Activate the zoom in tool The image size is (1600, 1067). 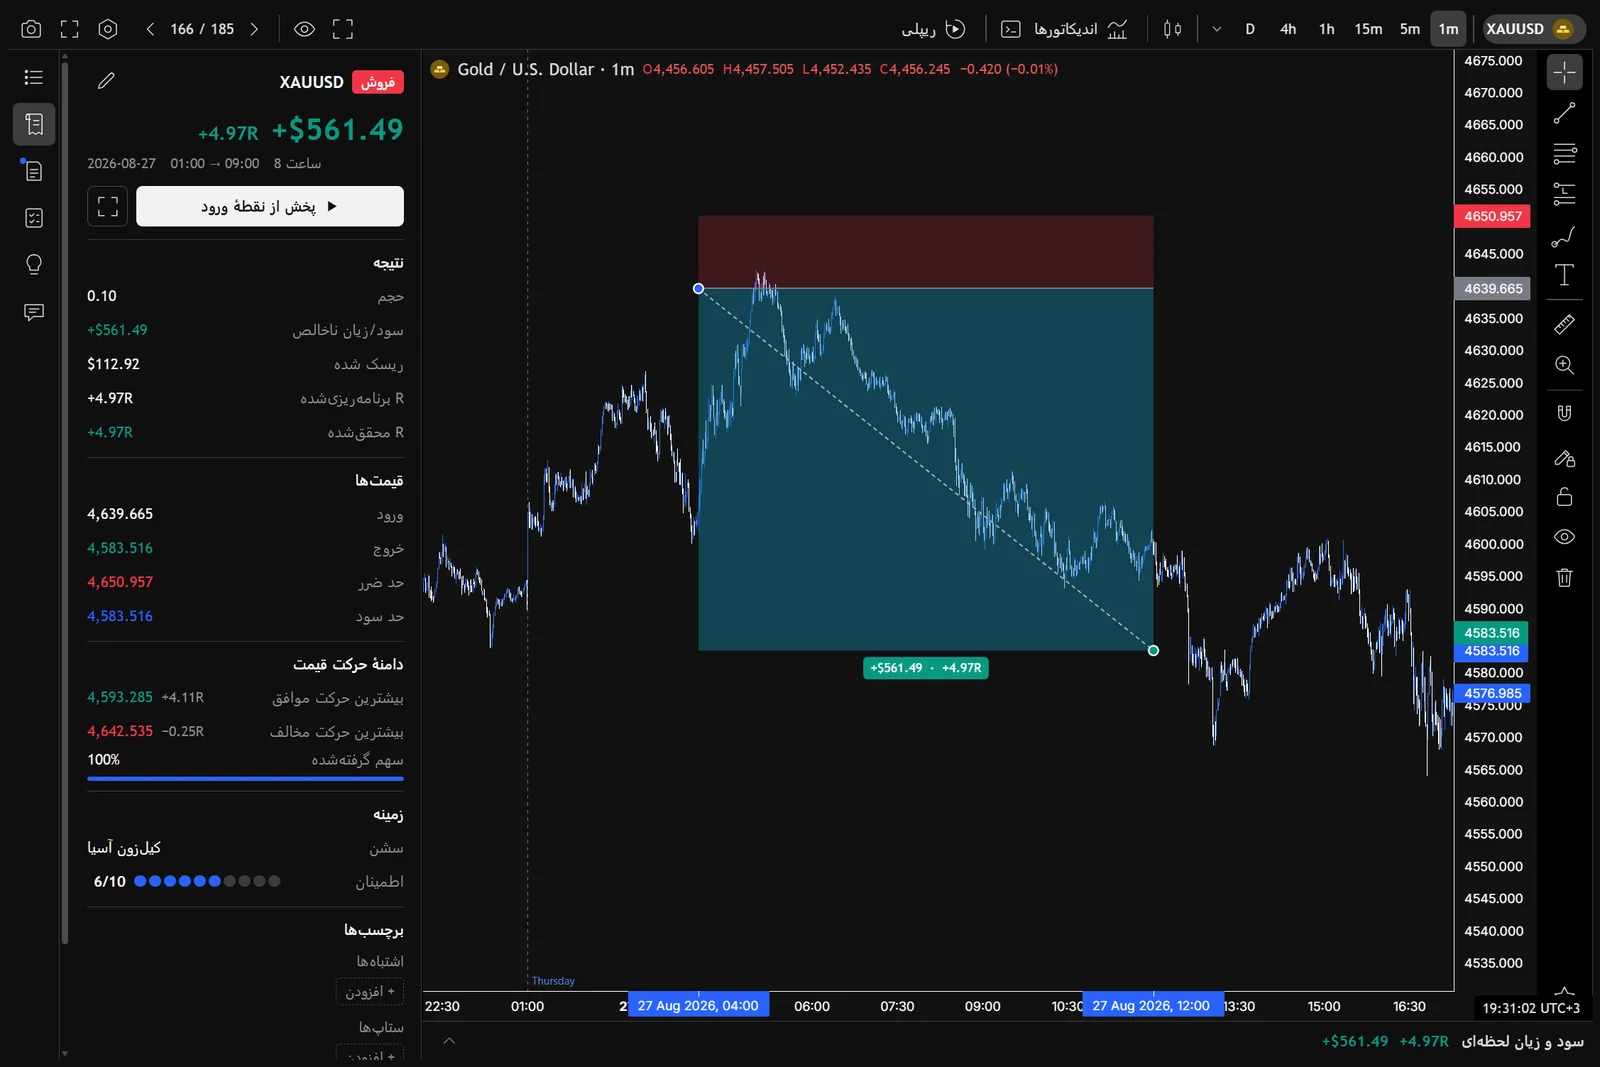[x=1565, y=365]
